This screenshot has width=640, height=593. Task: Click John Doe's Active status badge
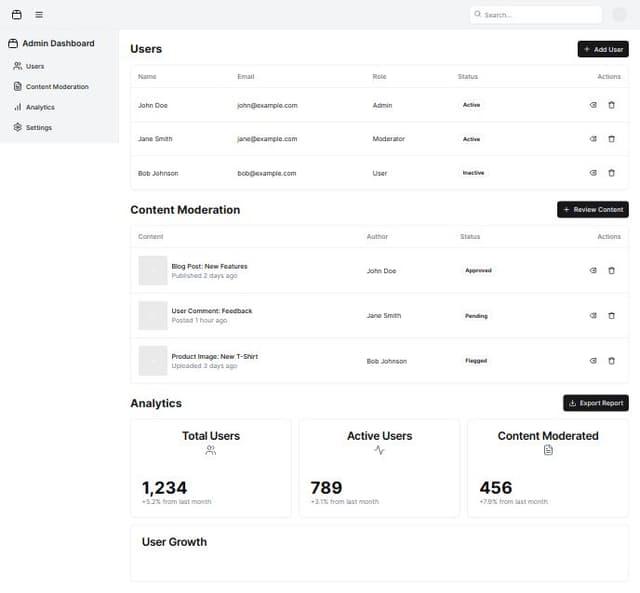(471, 105)
